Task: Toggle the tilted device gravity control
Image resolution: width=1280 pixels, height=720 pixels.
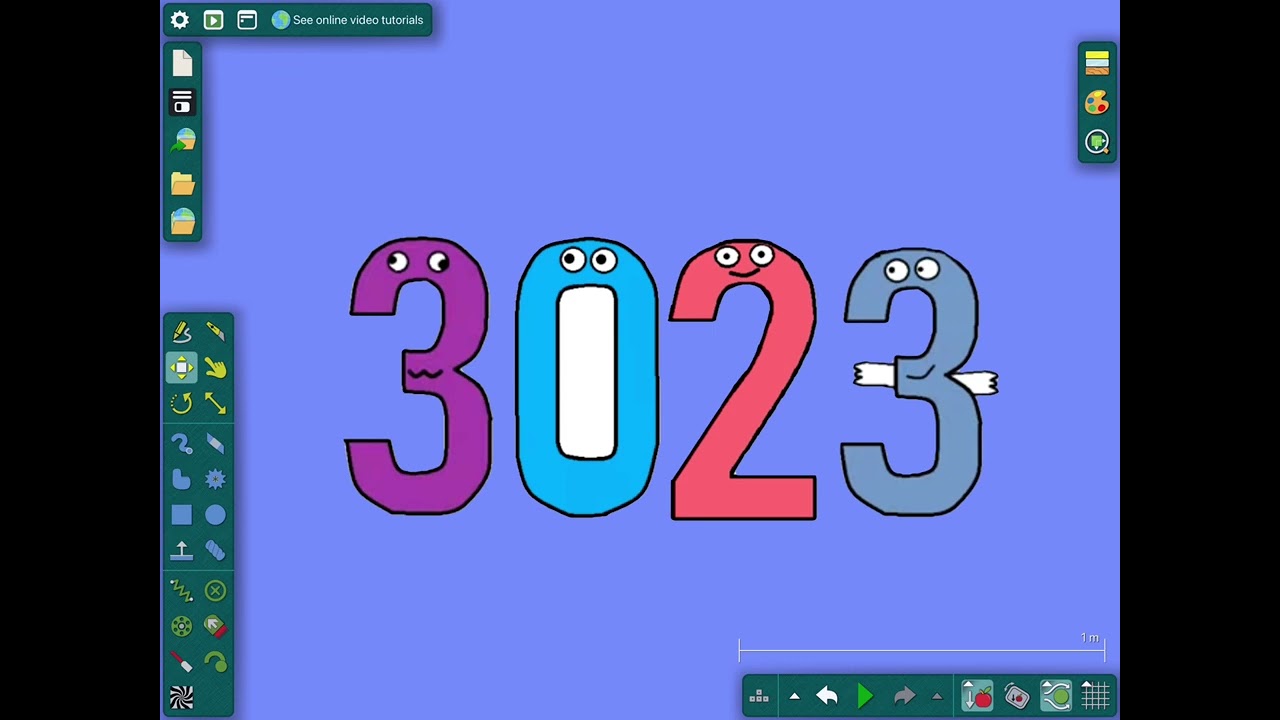Action: [1017, 696]
